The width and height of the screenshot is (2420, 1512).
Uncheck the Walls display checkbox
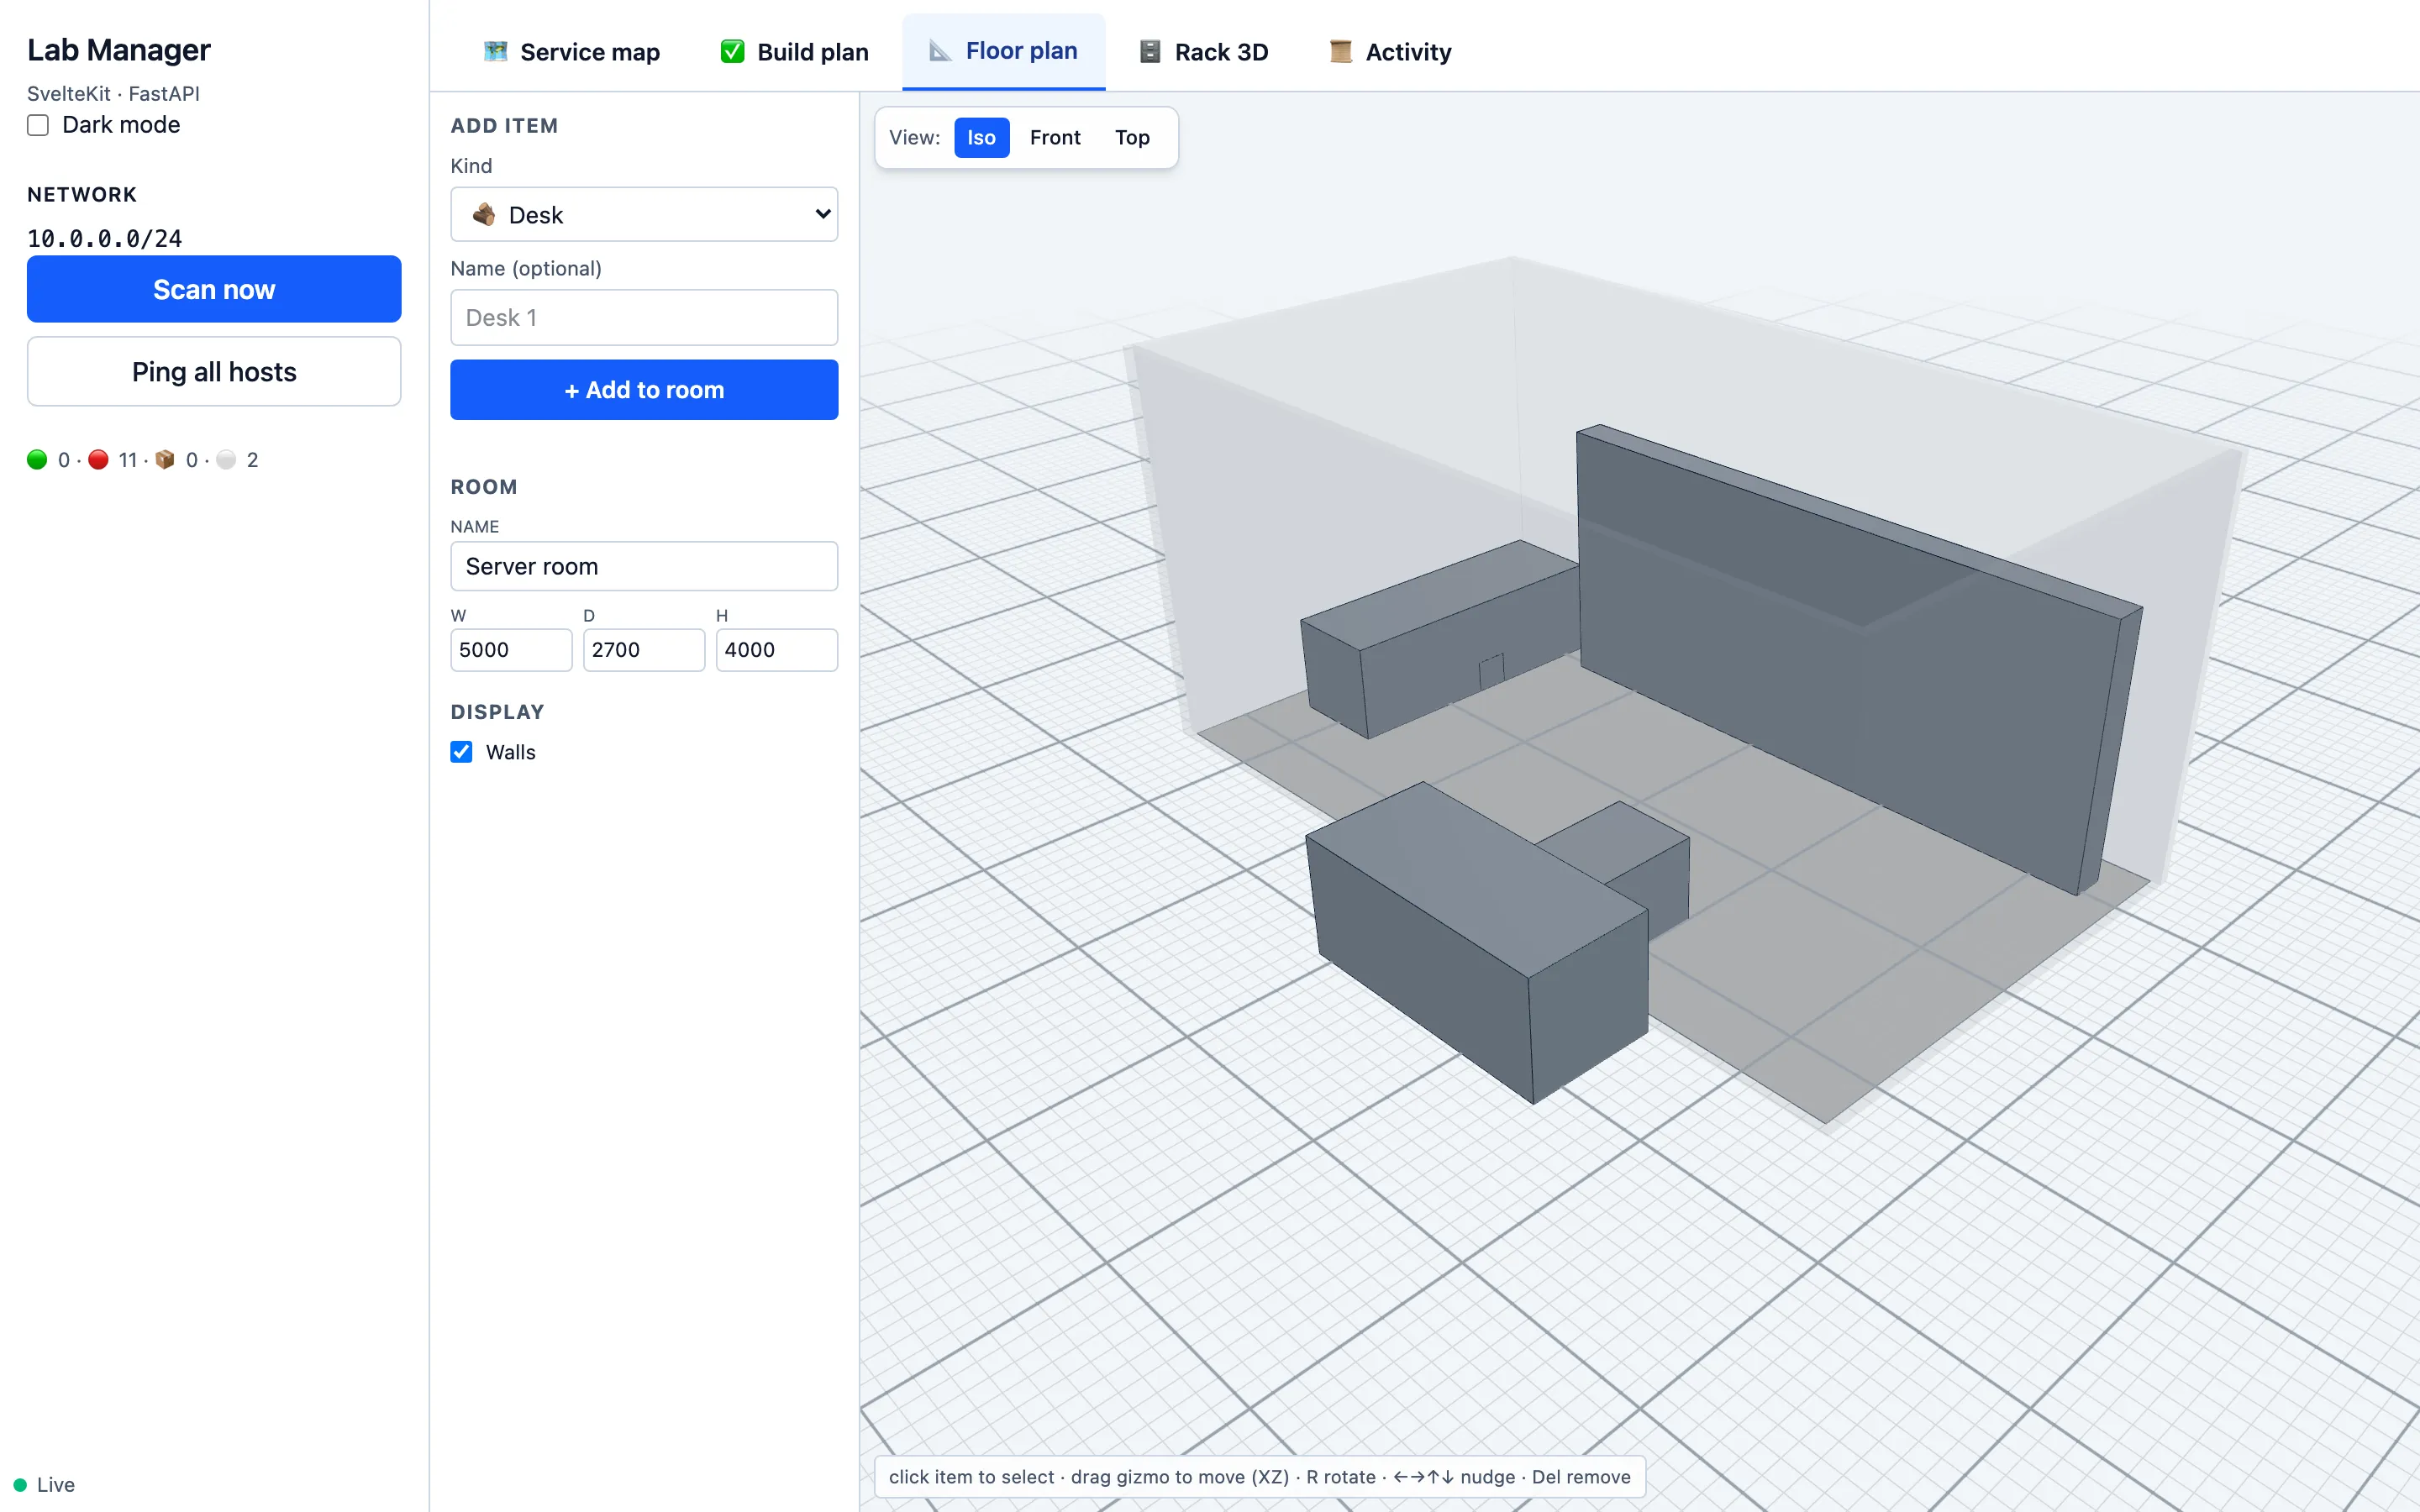click(461, 752)
